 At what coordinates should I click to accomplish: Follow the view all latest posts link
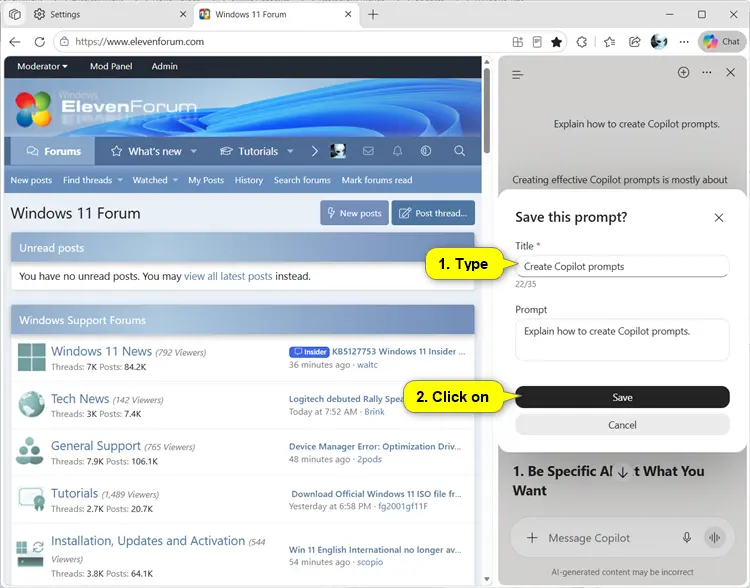click(228, 276)
